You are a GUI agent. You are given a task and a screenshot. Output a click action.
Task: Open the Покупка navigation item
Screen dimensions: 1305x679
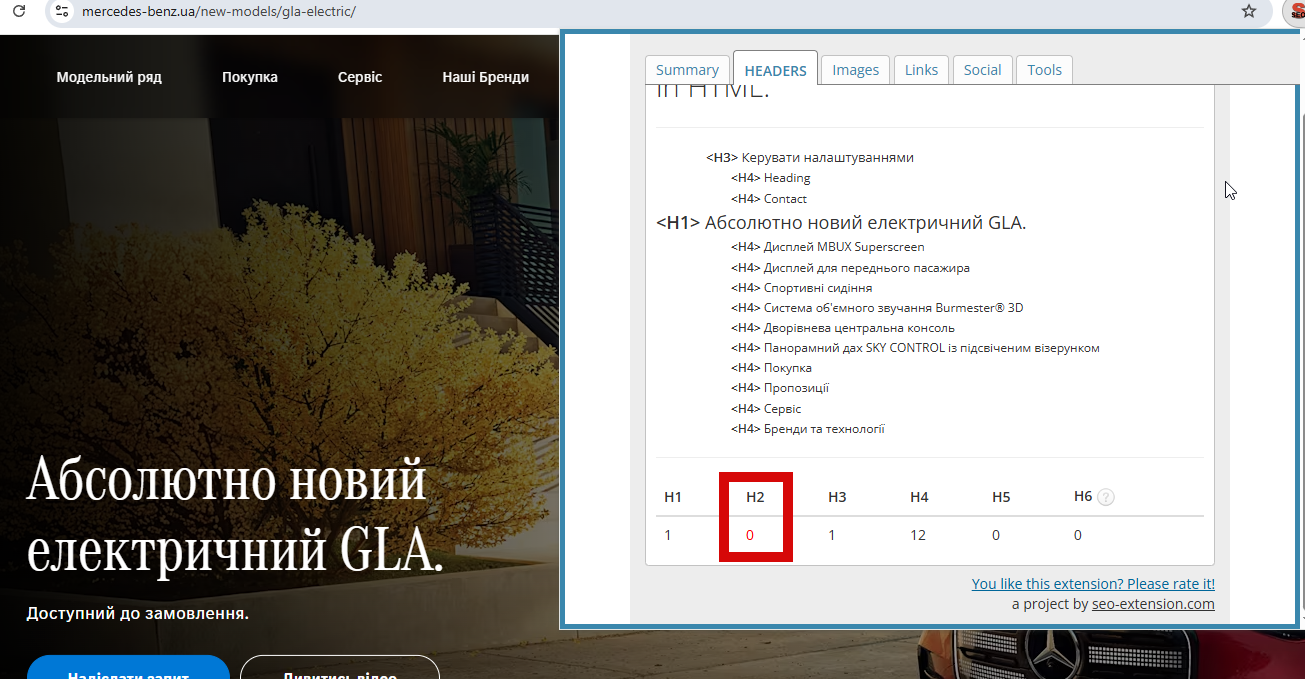point(250,77)
